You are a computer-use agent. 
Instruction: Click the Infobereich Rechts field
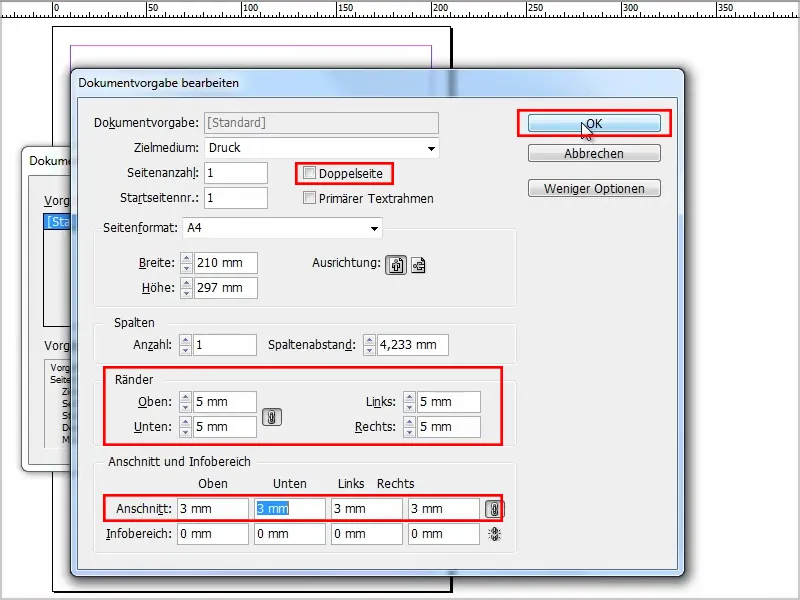444,534
